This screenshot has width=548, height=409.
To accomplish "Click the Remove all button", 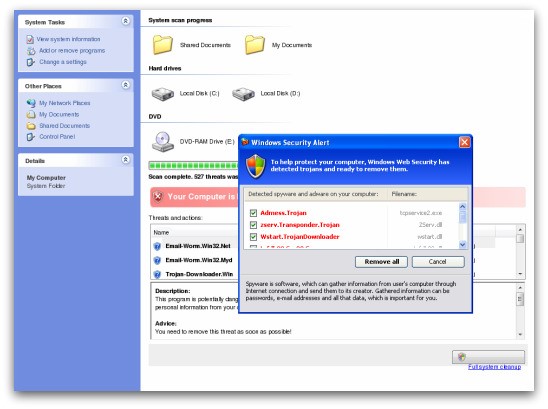I will point(381,262).
